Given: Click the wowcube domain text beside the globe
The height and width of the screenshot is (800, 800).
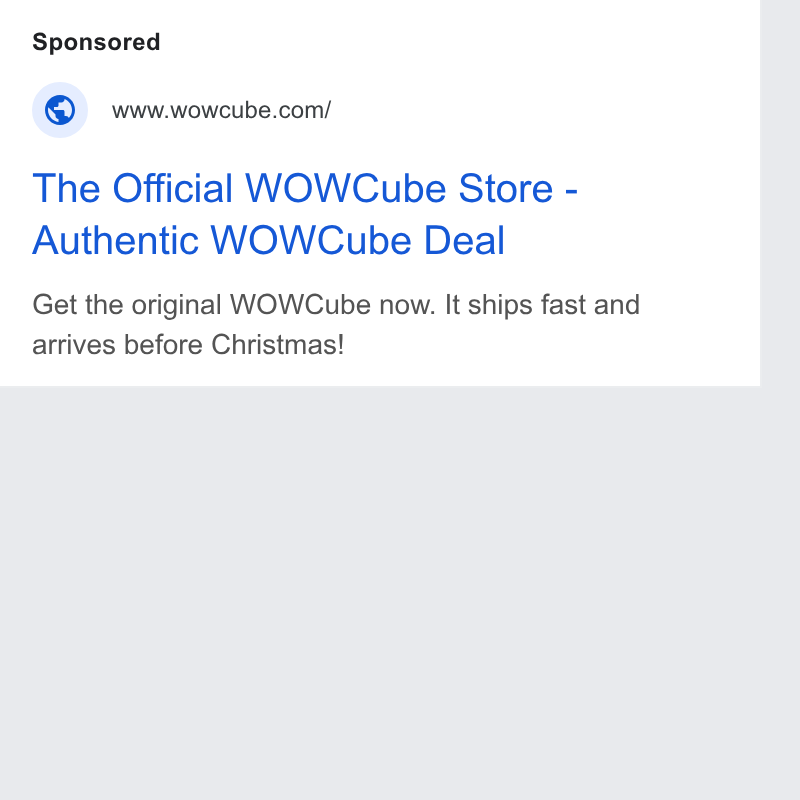Looking at the screenshot, I should click(221, 110).
